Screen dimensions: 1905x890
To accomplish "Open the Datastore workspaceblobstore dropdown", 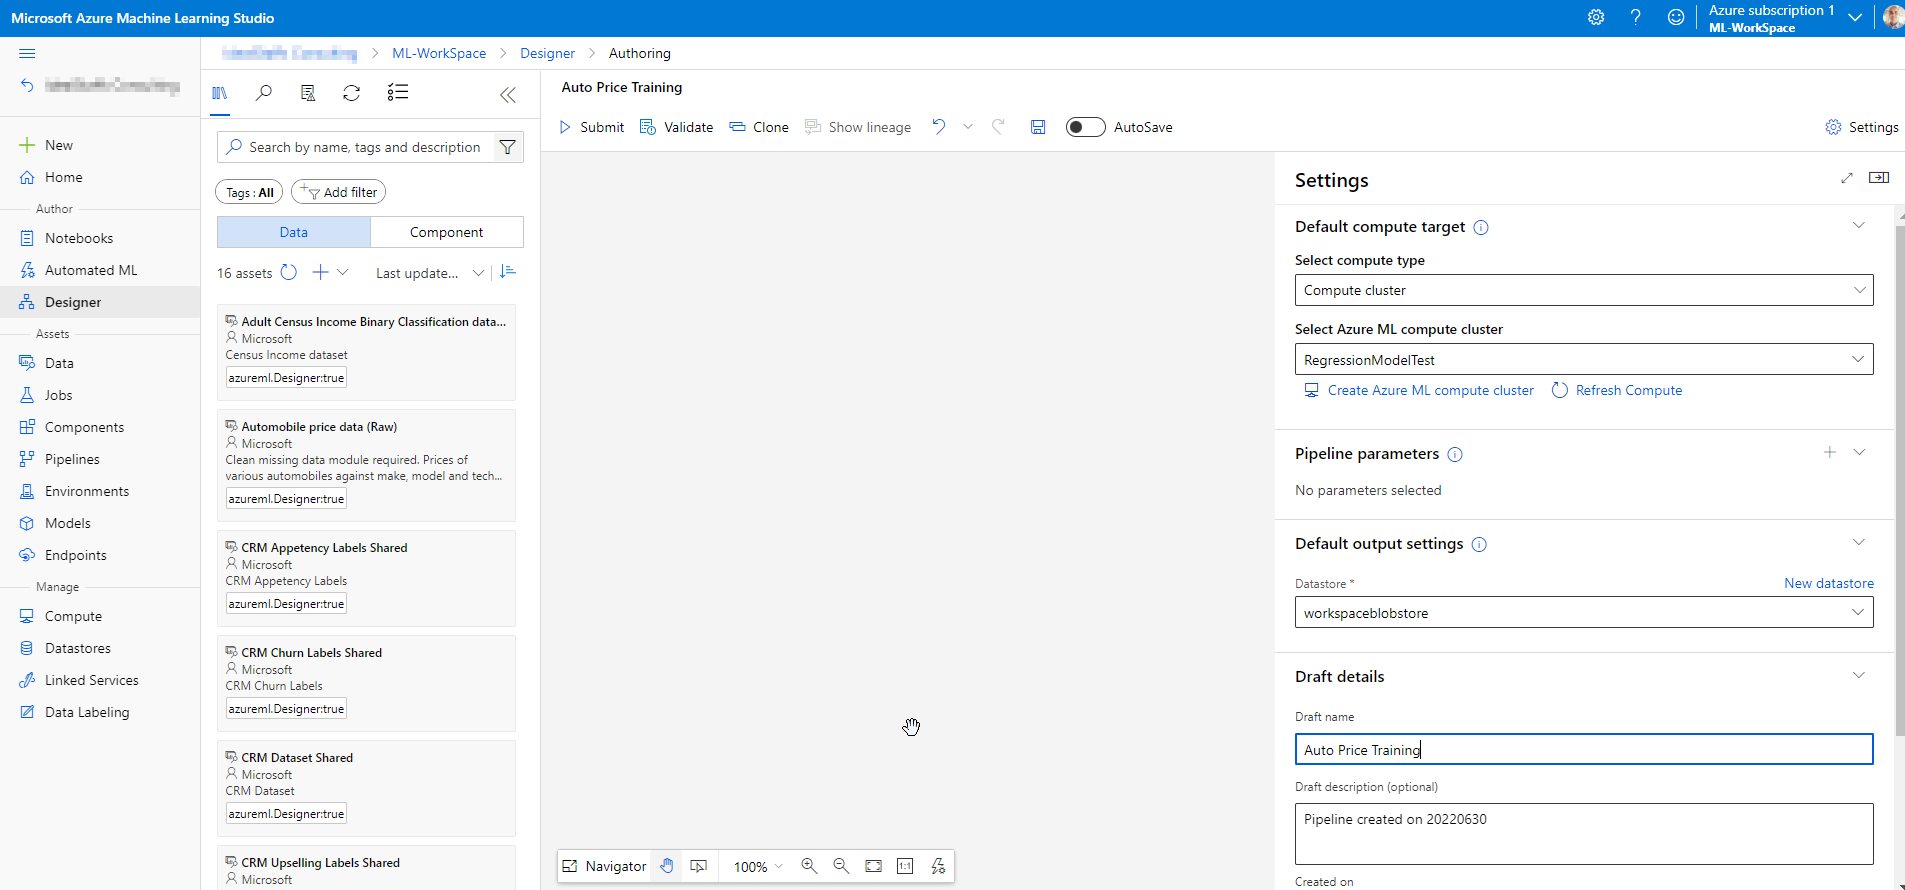I will 1583,613.
